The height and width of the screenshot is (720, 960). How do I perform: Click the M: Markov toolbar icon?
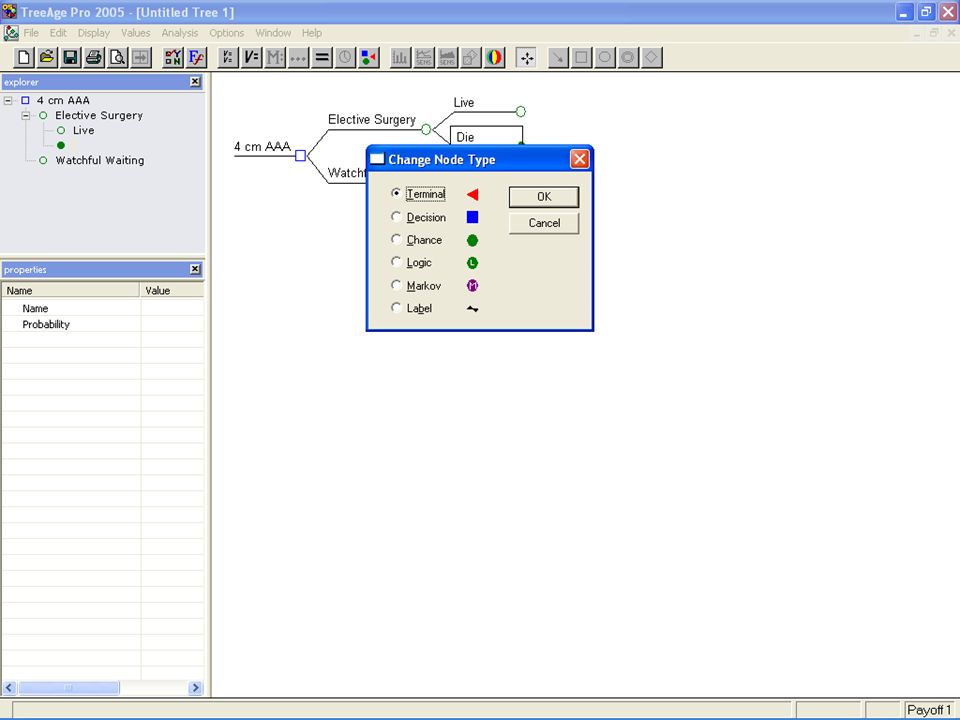point(275,58)
